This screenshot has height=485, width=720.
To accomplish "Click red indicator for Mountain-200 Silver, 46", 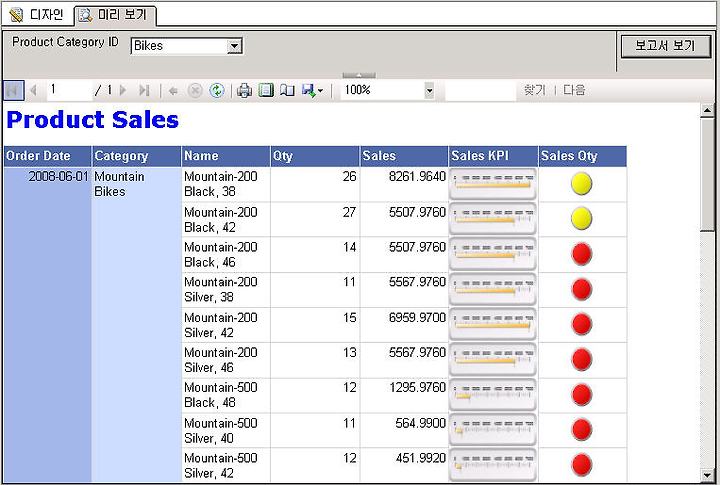I will (581, 360).
